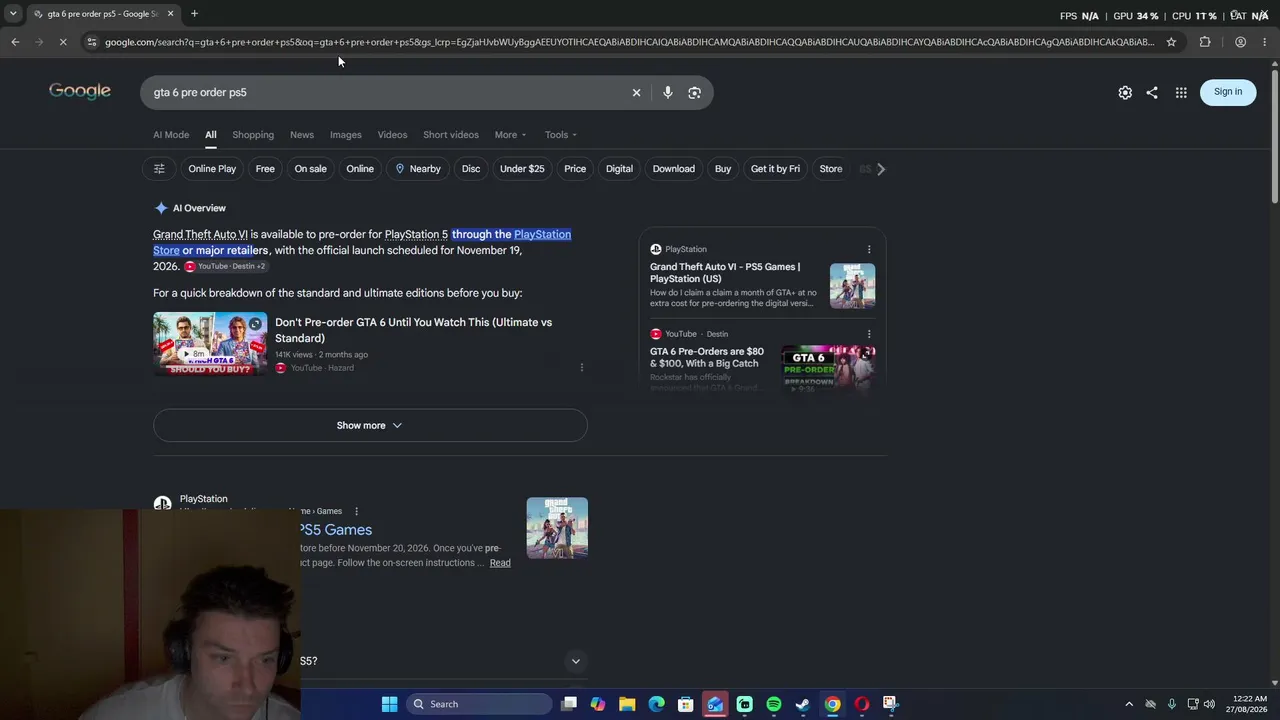Open Opera browser from the taskbar
Screen dimensions: 1280x720
861,704
